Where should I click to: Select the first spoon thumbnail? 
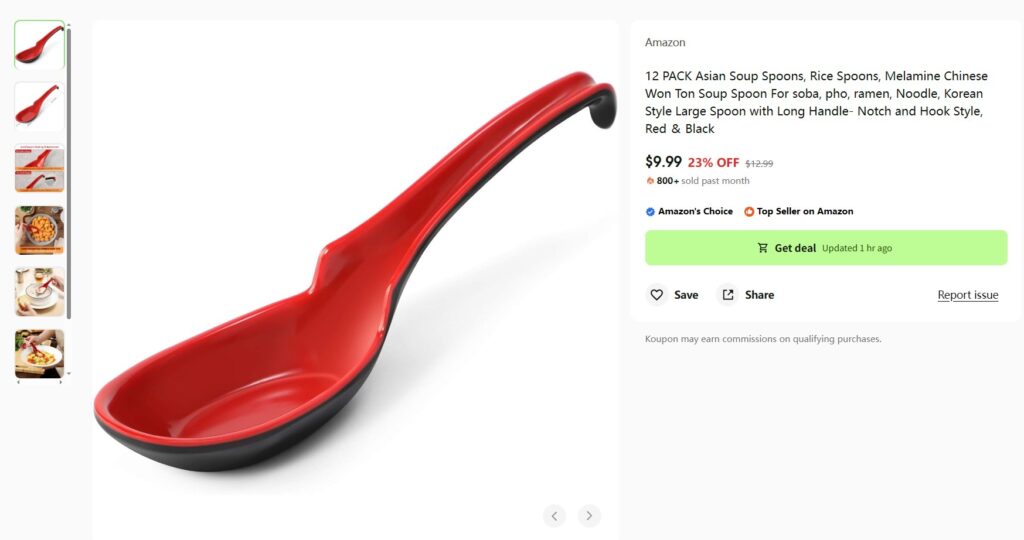coord(39,45)
